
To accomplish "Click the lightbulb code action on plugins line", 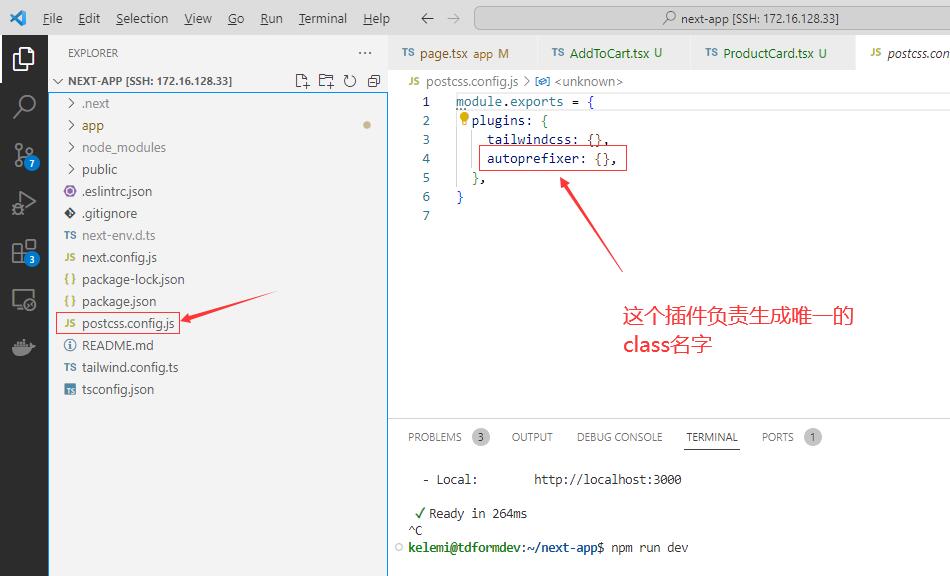I will click(x=463, y=119).
